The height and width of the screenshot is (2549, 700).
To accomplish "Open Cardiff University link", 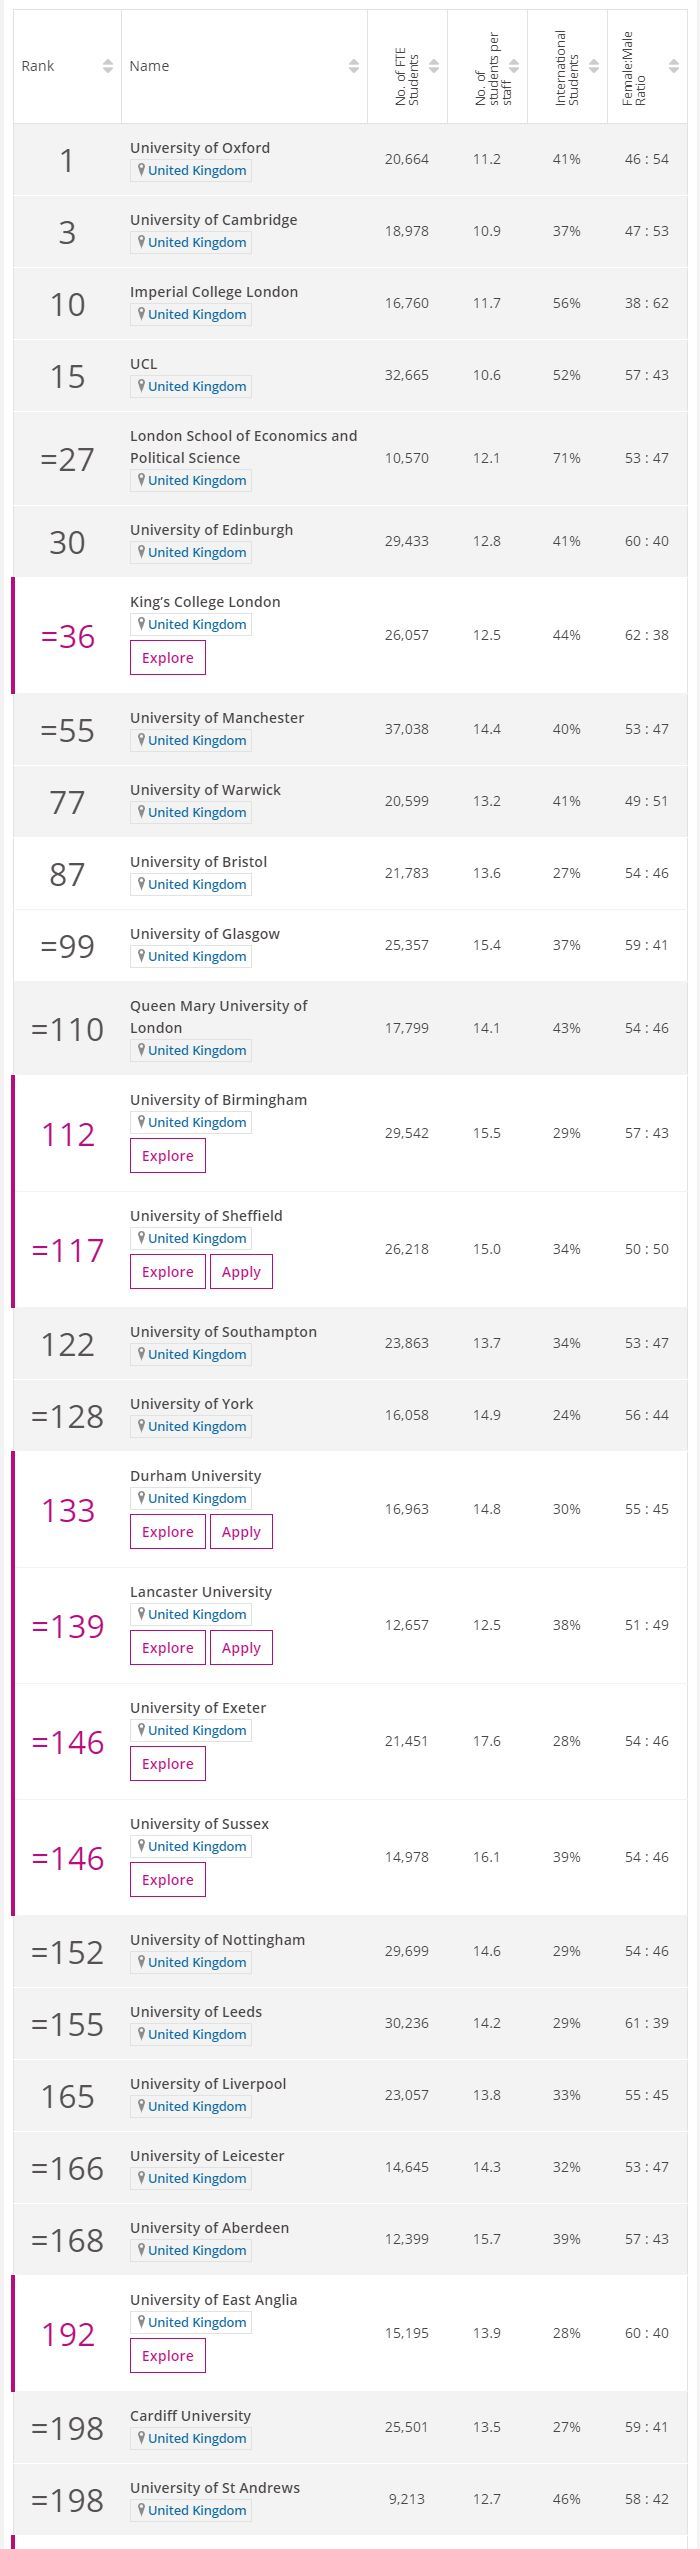I will coord(190,2416).
